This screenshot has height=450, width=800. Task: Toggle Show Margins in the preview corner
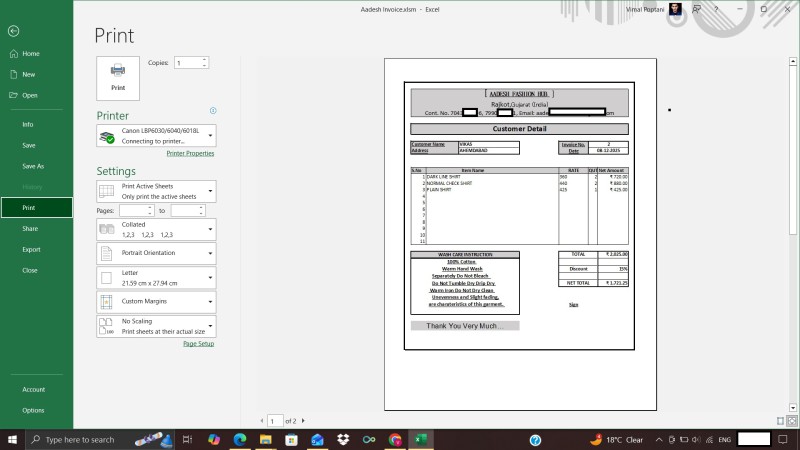(779, 421)
